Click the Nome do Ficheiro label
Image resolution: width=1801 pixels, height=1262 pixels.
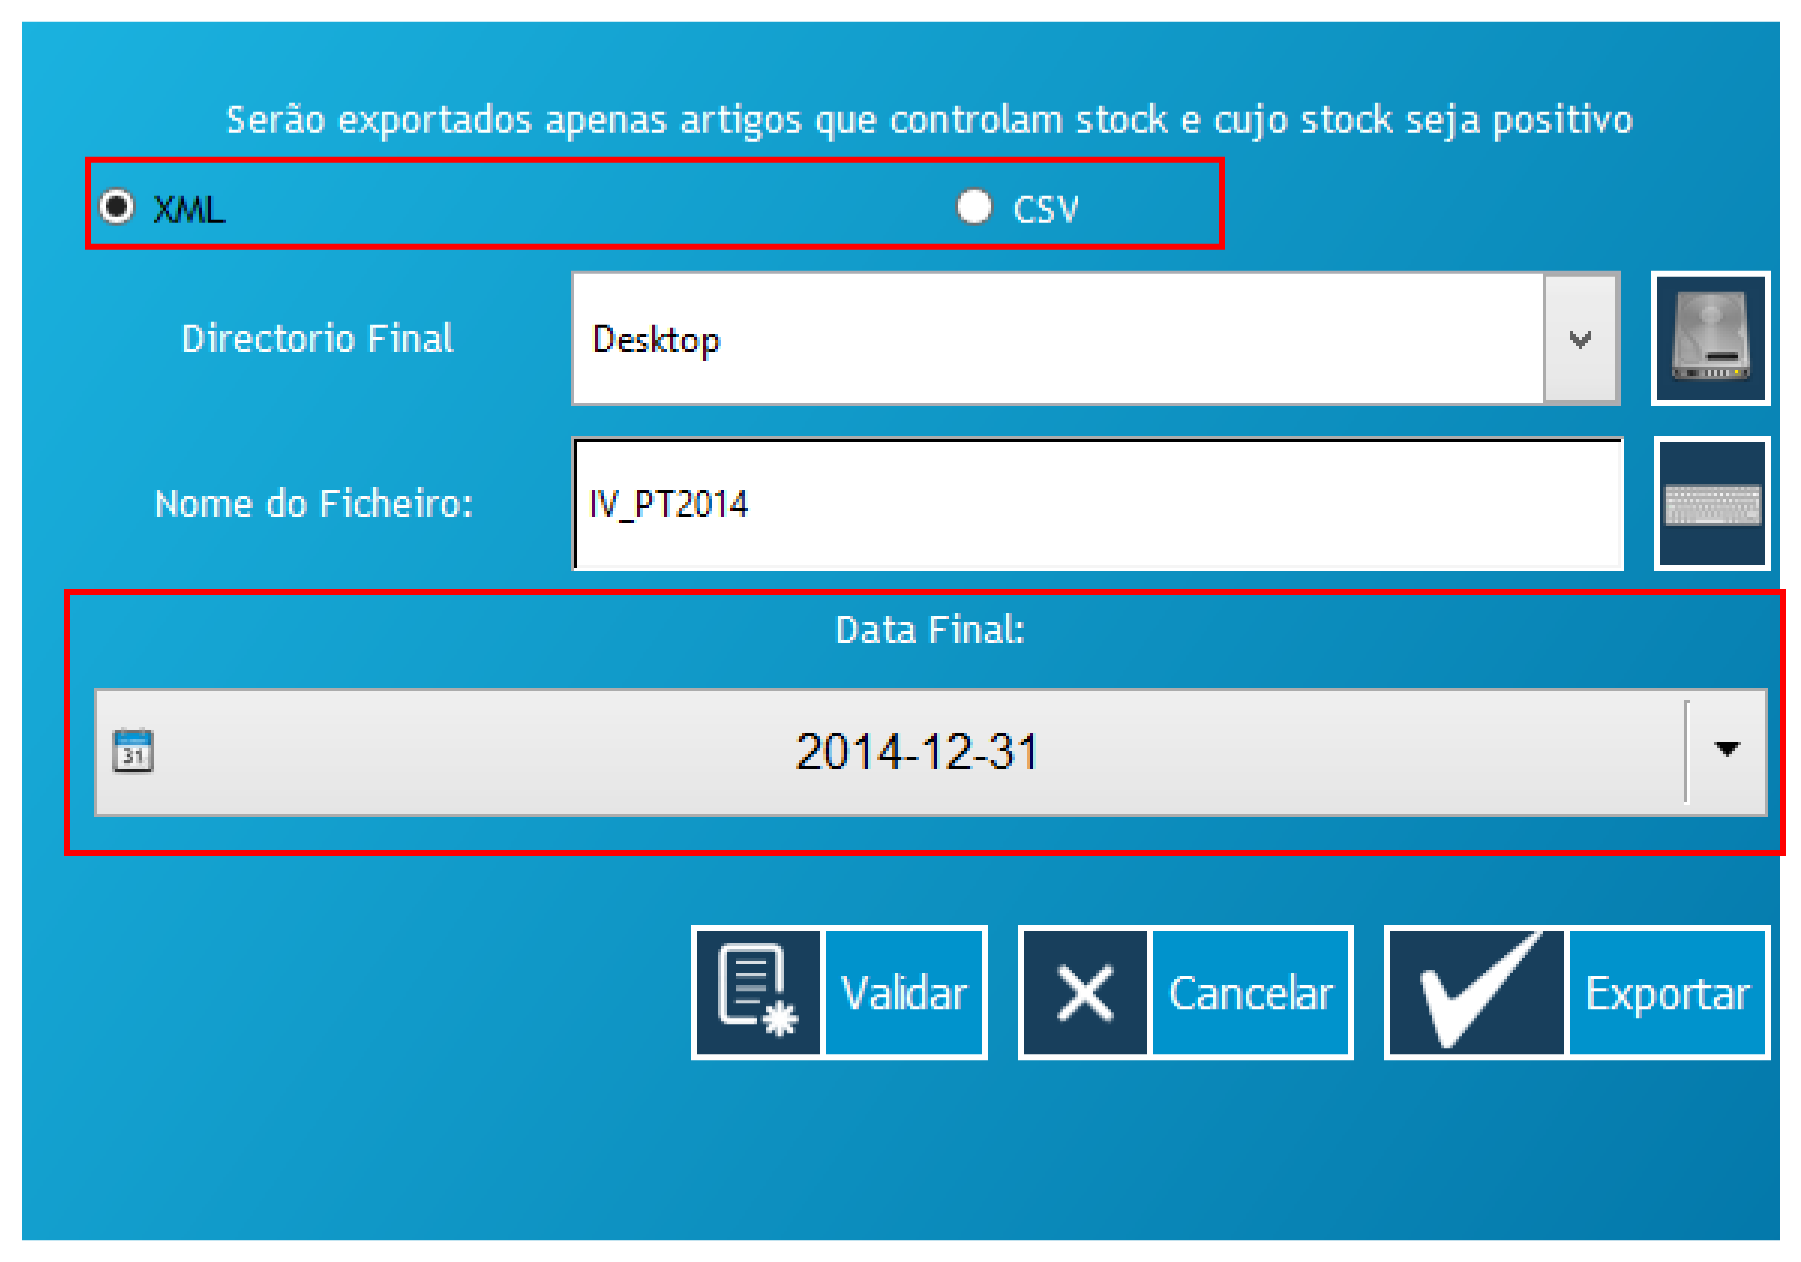313,504
